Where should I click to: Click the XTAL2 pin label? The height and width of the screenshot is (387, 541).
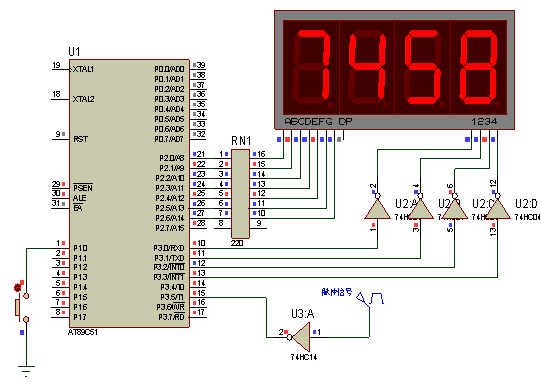point(83,99)
